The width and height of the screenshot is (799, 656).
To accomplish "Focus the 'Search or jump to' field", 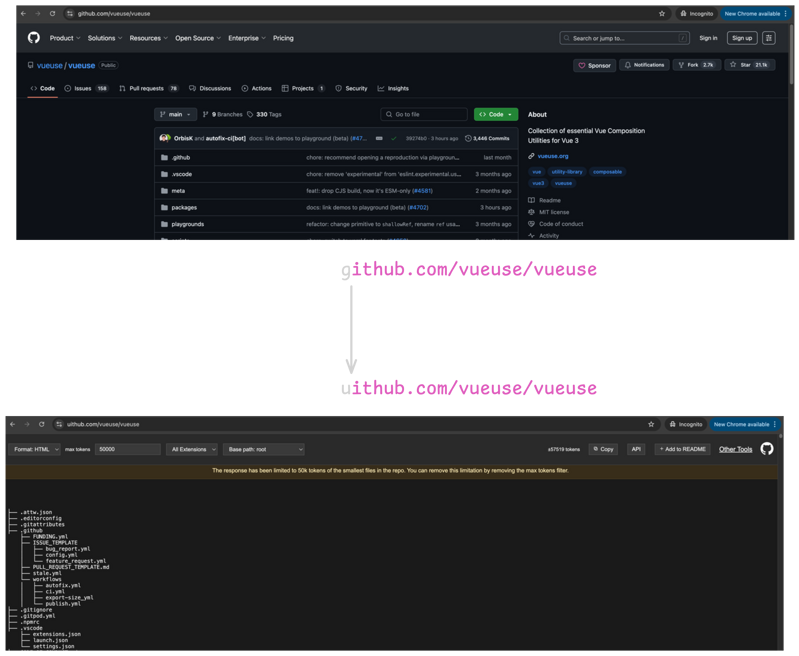I will tap(624, 38).
